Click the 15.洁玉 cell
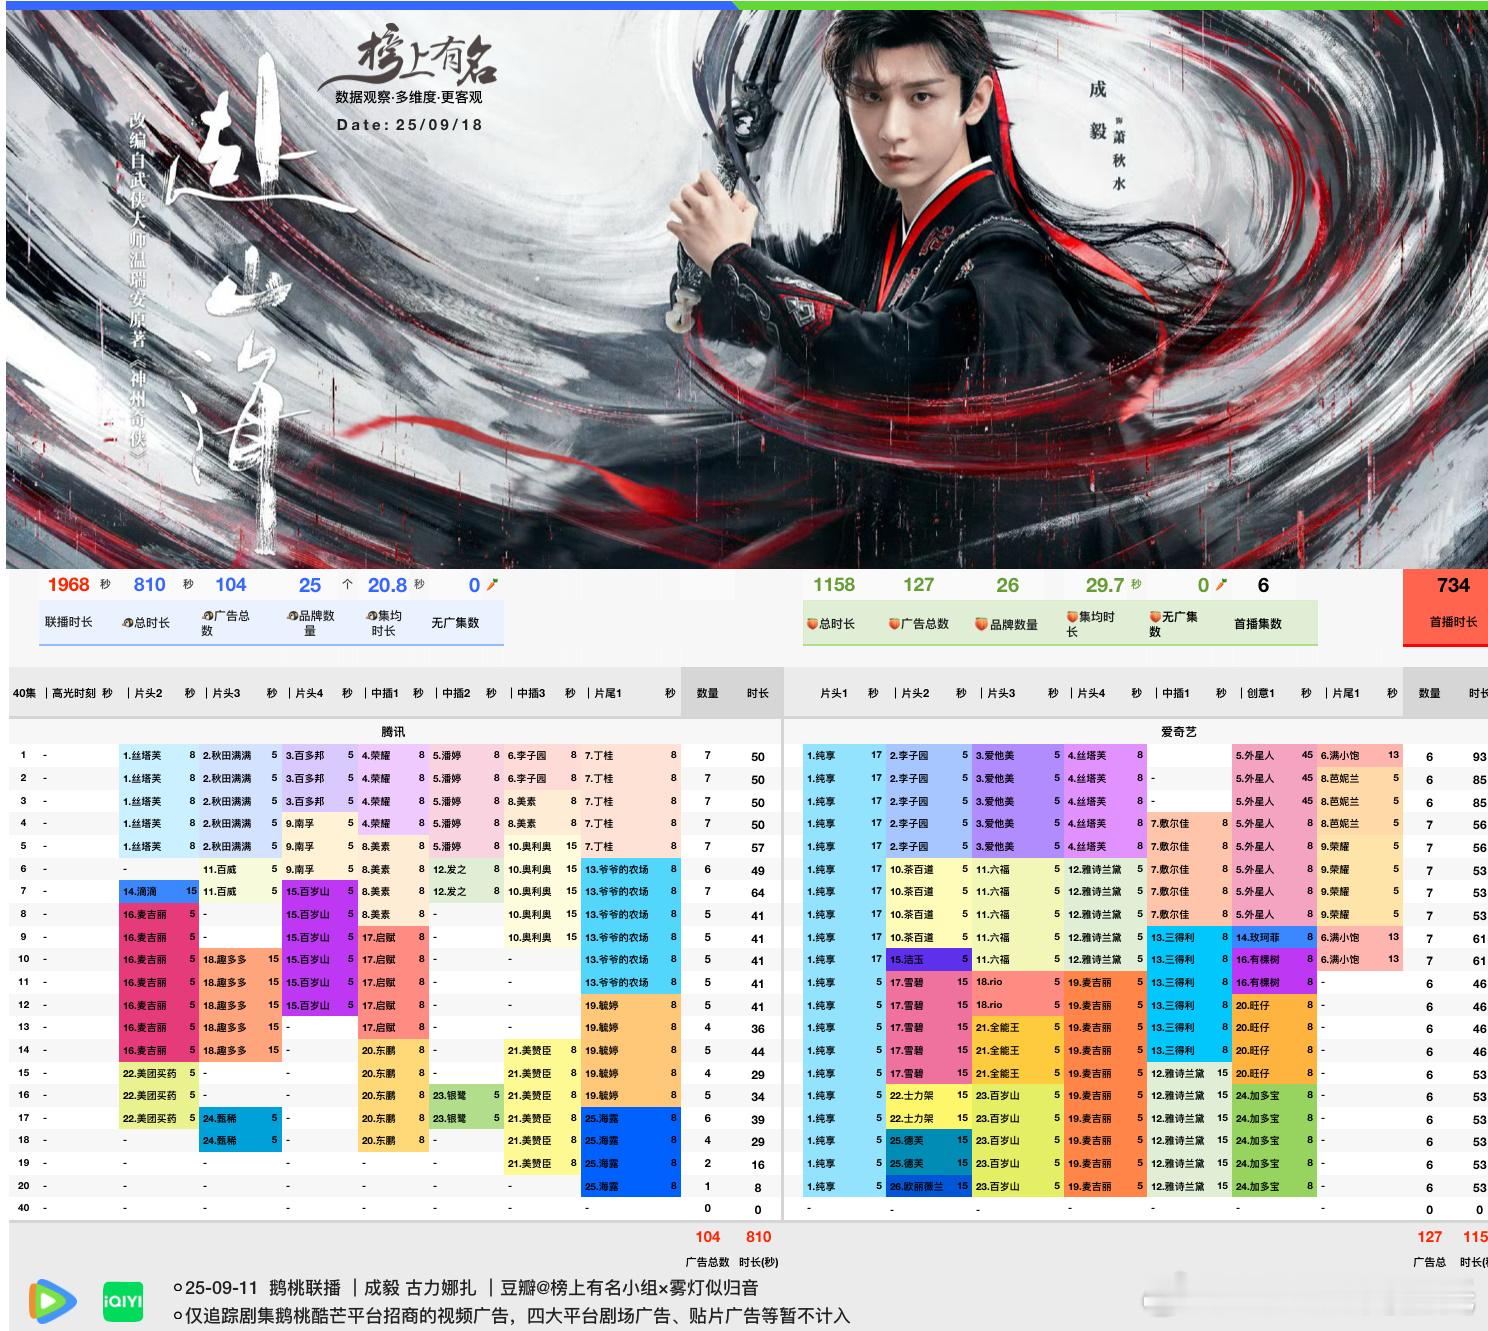The width and height of the screenshot is (1488, 1331). coord(929,960)
